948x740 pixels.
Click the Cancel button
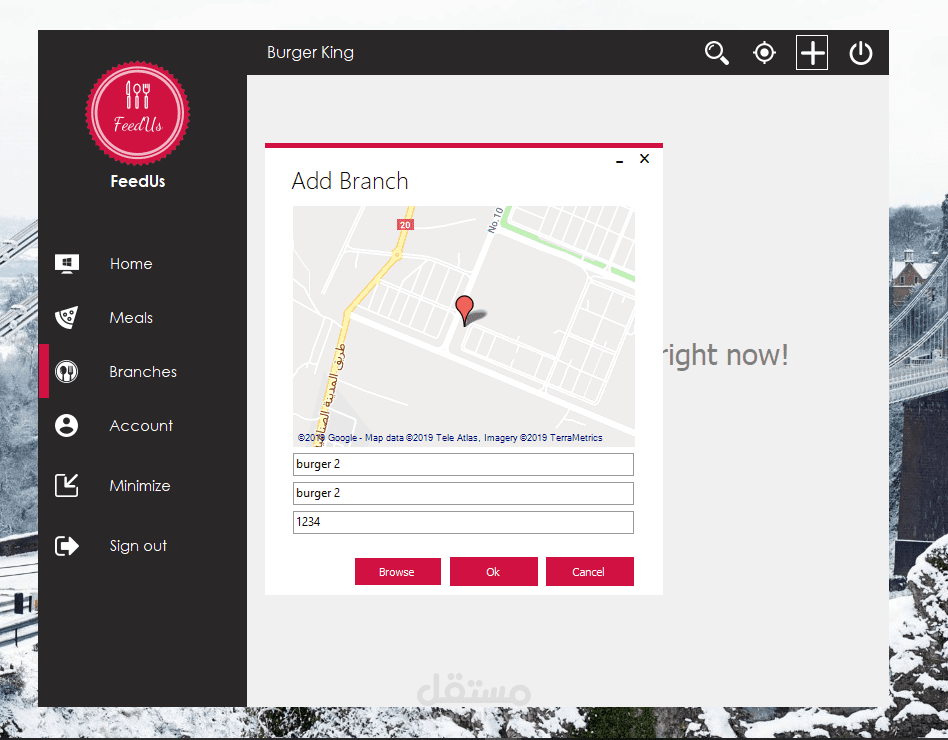[589, 571]
